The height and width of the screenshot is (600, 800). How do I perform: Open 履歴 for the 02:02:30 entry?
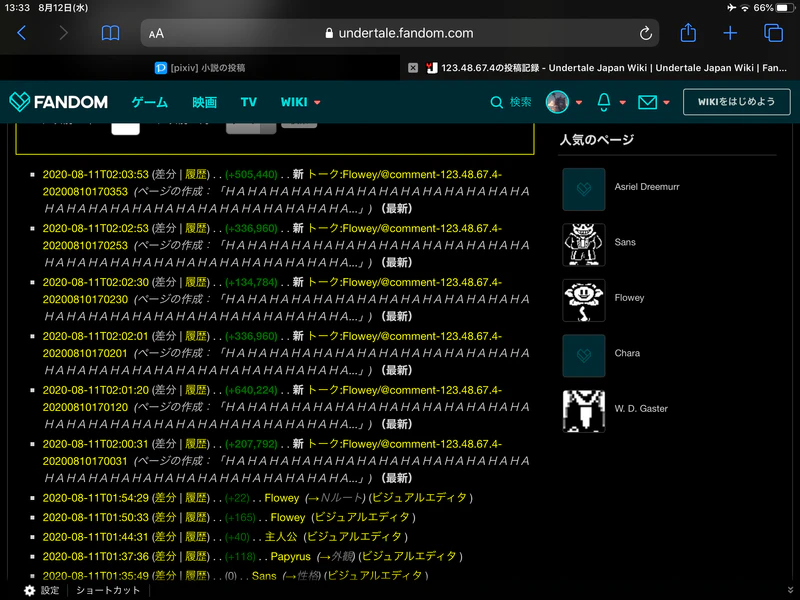[196, 283]
